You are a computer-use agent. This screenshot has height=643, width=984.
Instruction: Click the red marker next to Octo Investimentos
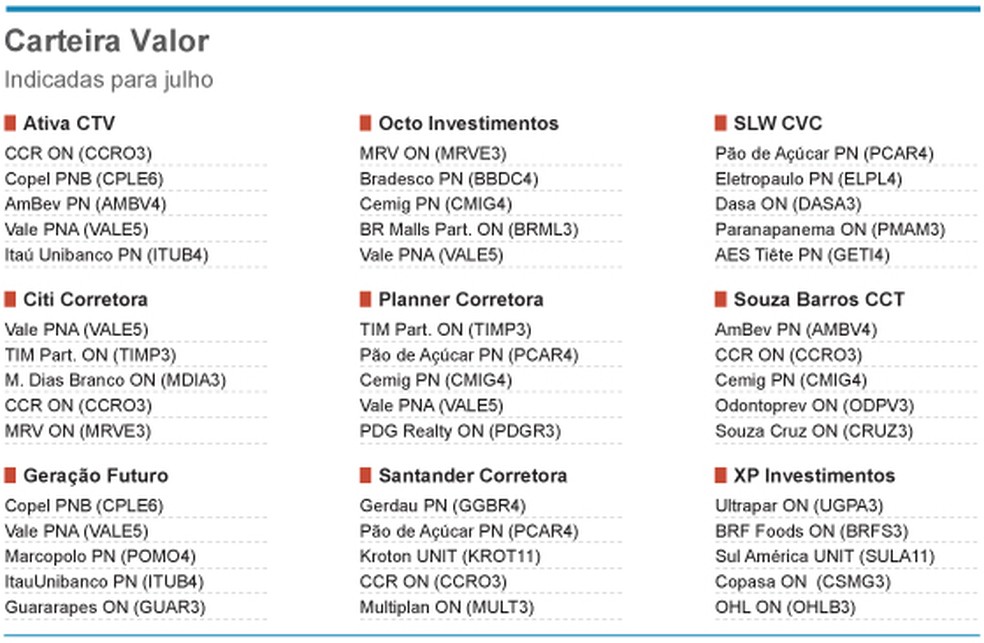click(365, 123)
